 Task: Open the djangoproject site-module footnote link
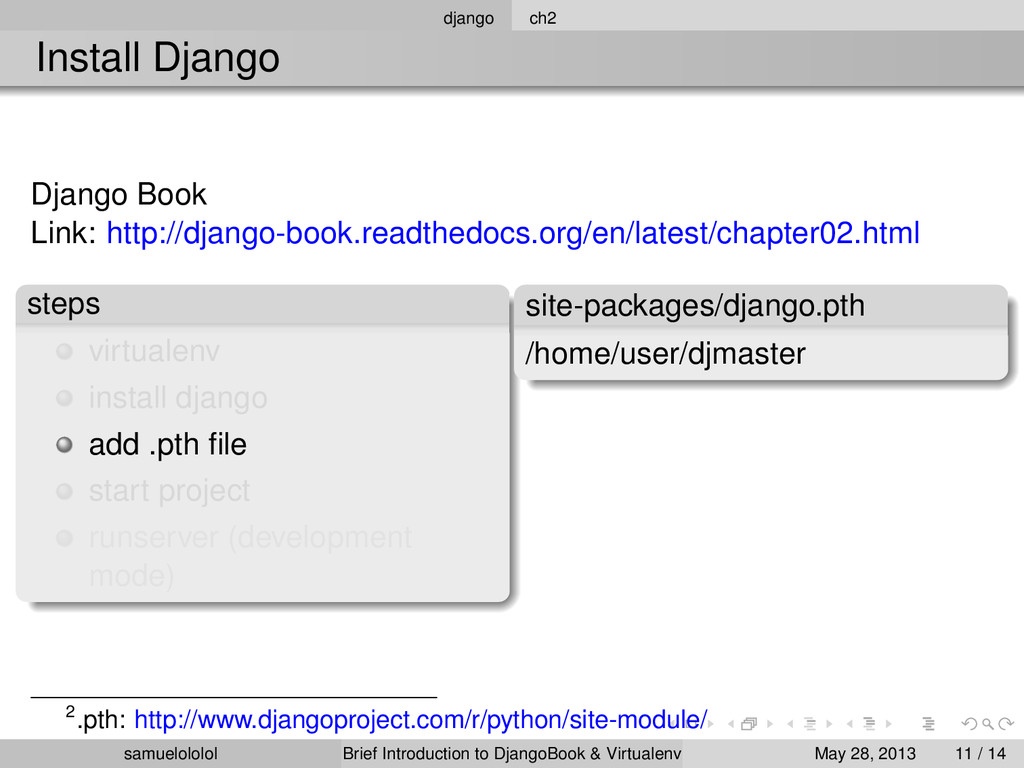pos(421,720)
